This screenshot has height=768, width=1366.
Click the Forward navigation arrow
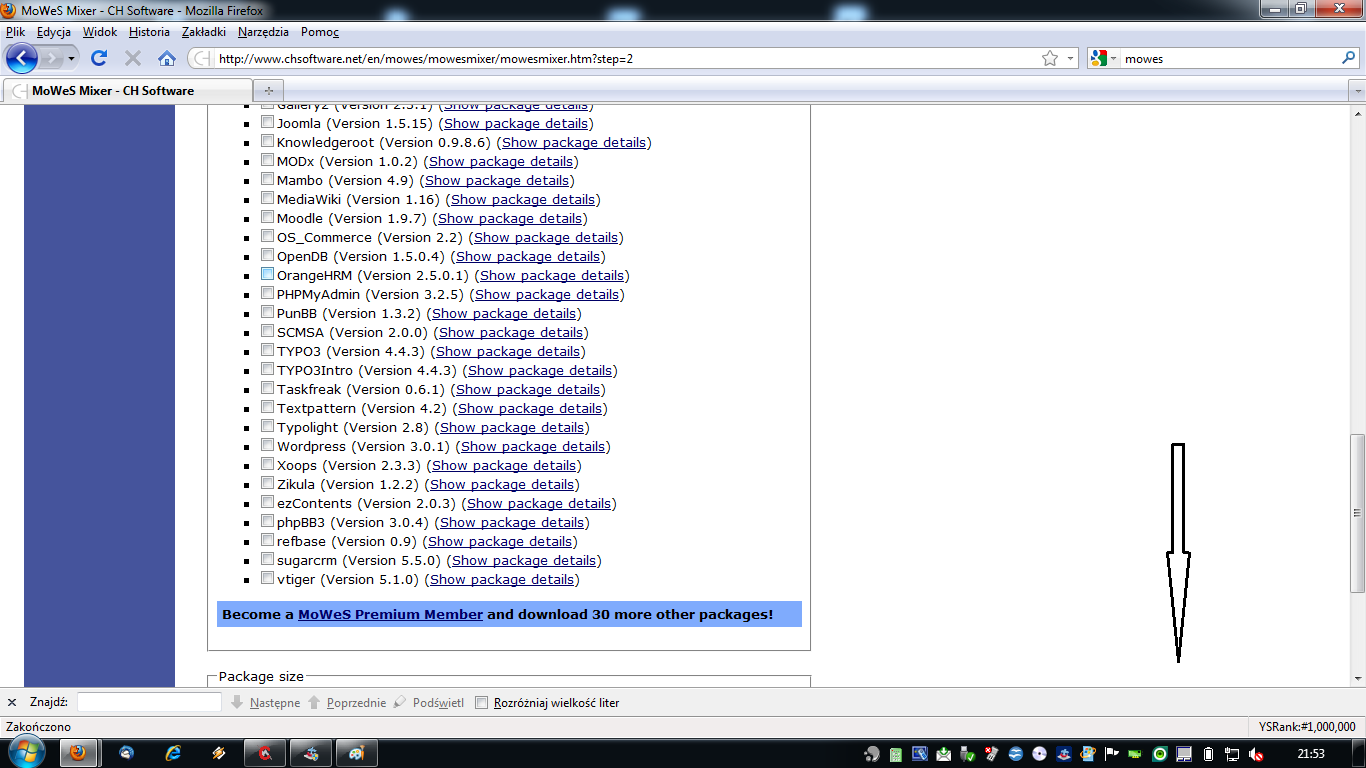[51, 58]
